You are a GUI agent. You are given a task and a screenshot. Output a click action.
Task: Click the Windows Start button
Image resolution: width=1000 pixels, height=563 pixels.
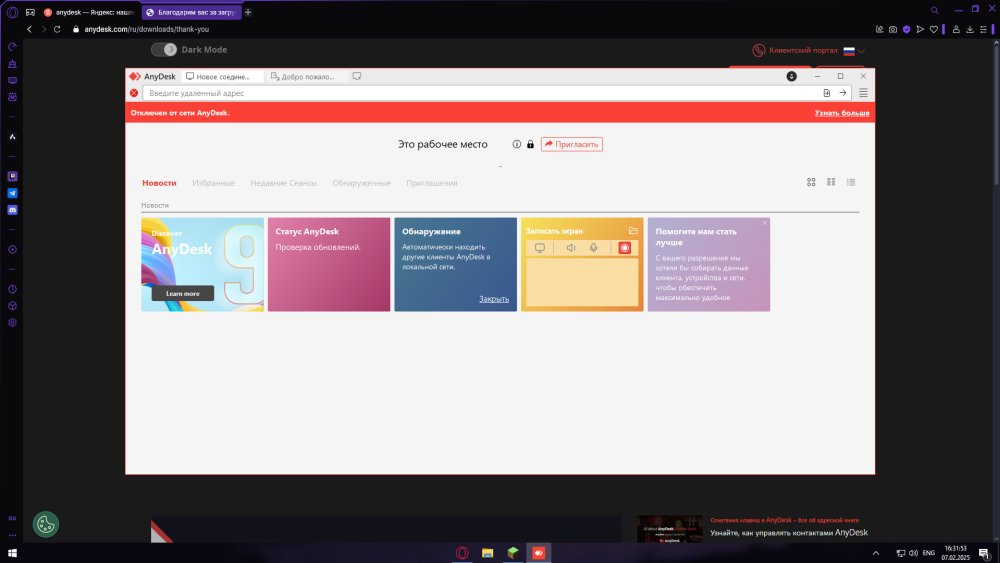pyautogui.click(x=12, y=553)
